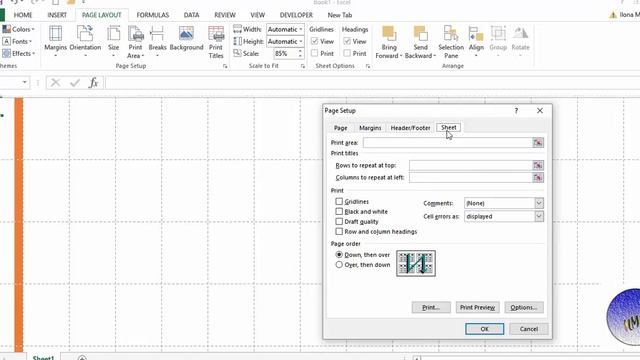
Task: Open Align objects menu
Action: [x=476, y=42]
